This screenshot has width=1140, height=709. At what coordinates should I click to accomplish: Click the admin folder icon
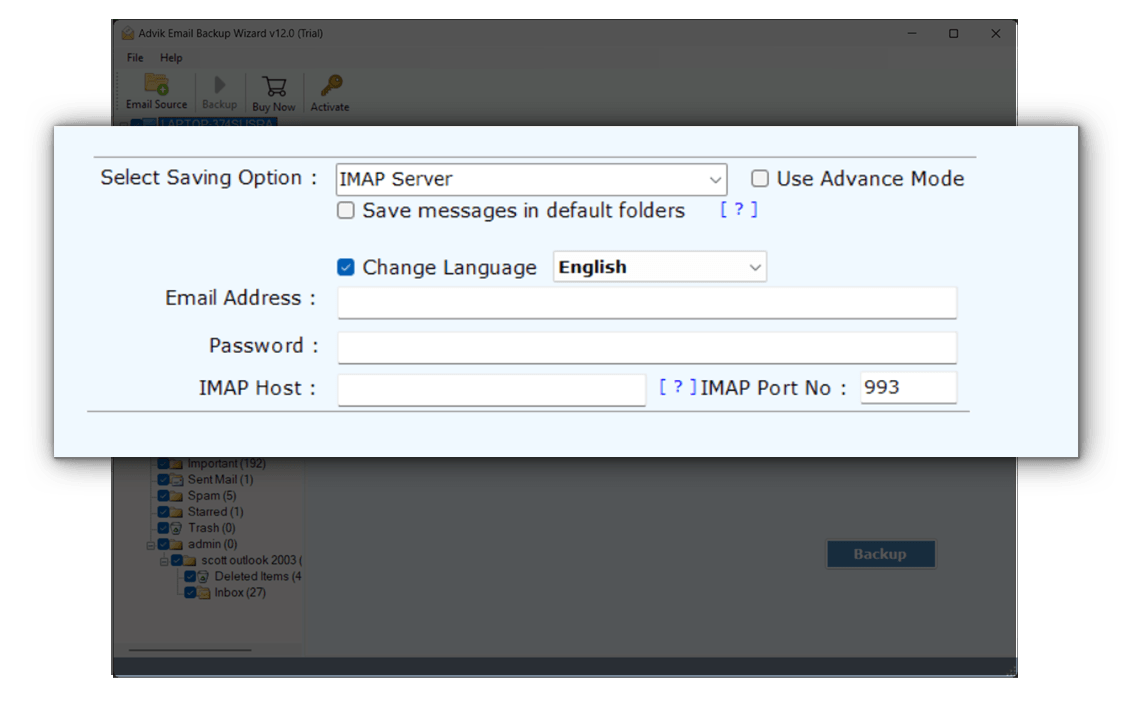click(177, 545)
